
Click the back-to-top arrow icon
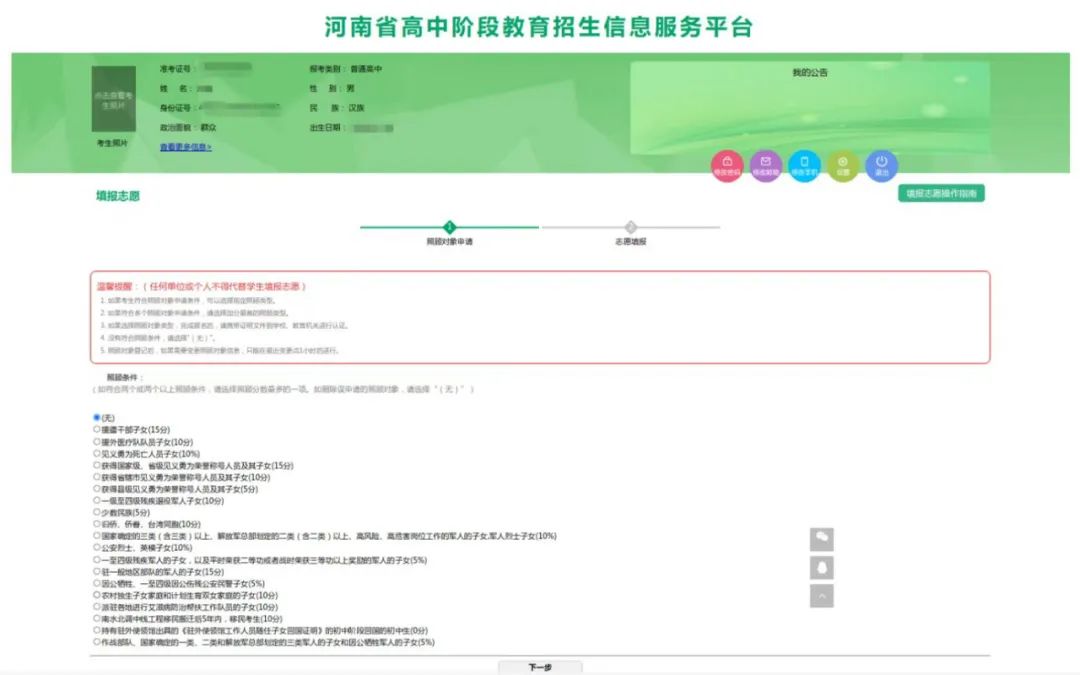pos(822,596)
